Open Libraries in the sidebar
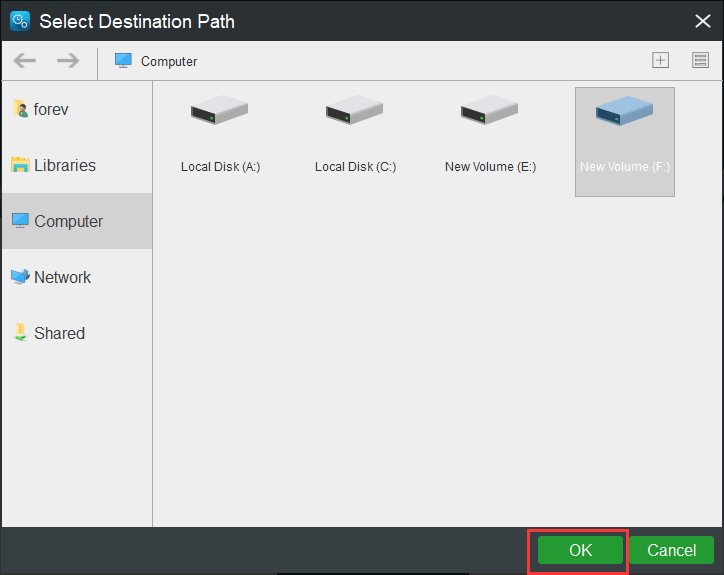724x575 pixels. point(77,165)
